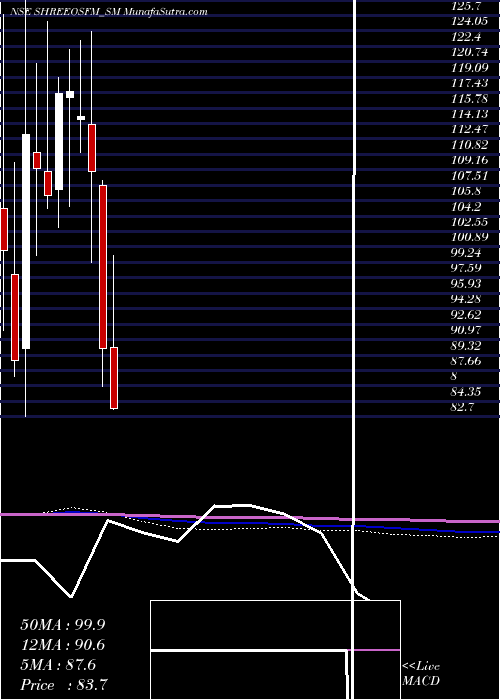Viewport: 500px width, 700px height.
Task: Click the 102.55 price axis label
Action: (470, 222)
